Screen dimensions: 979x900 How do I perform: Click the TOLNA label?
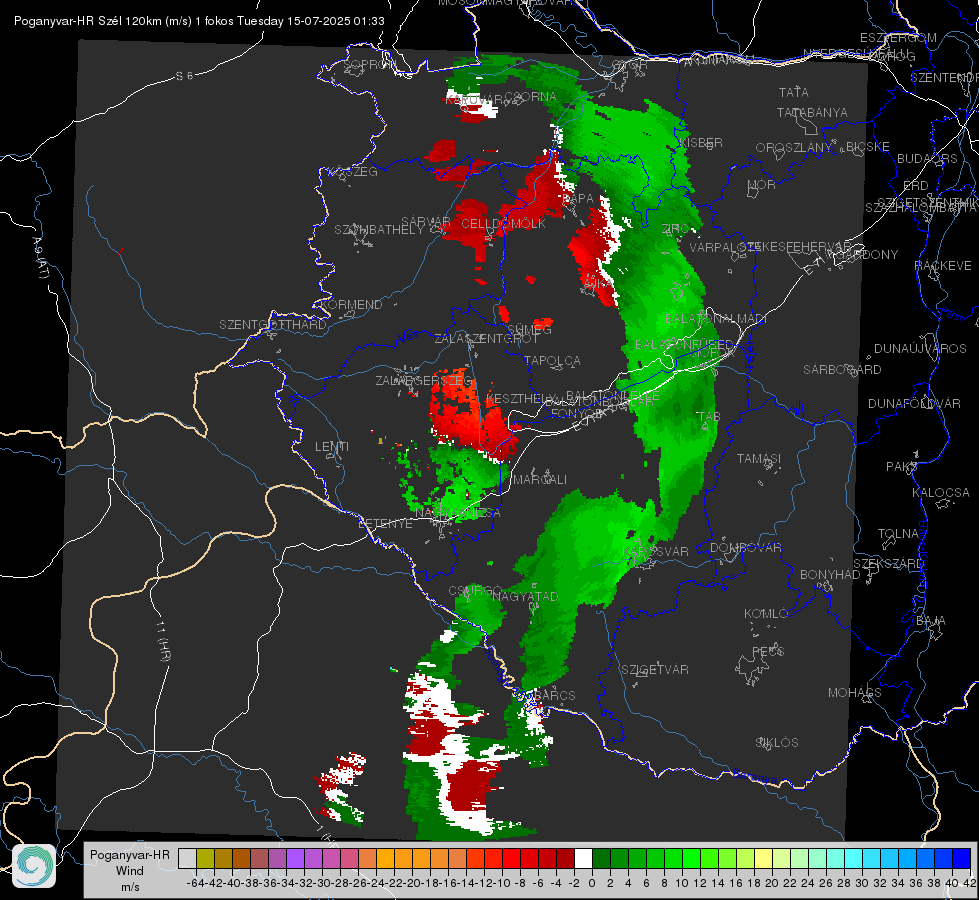(x=898, y=534)
